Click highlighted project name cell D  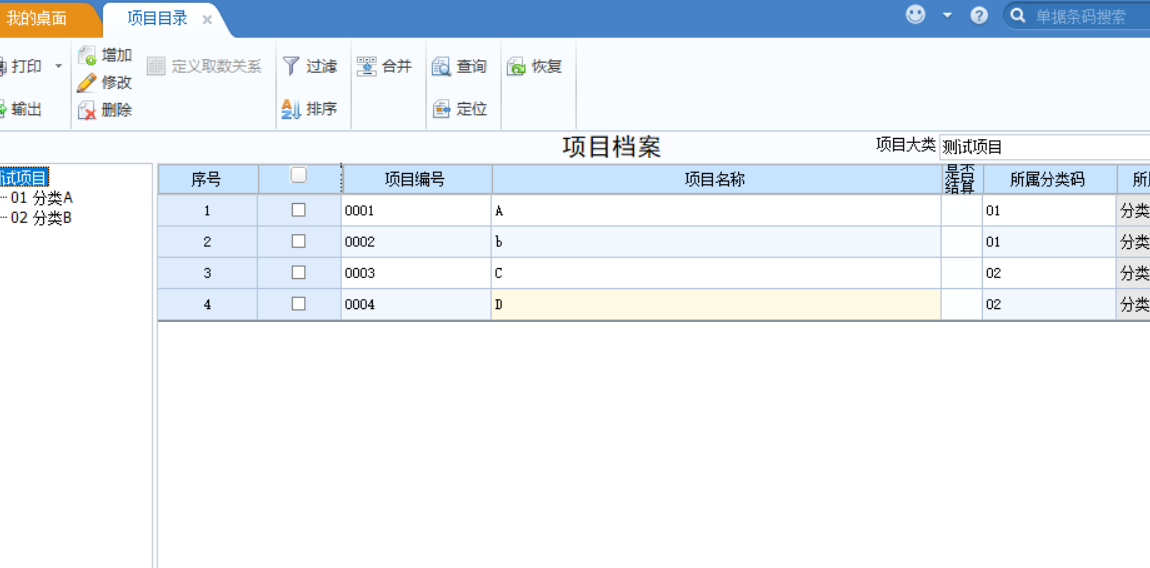click(717, 305)
